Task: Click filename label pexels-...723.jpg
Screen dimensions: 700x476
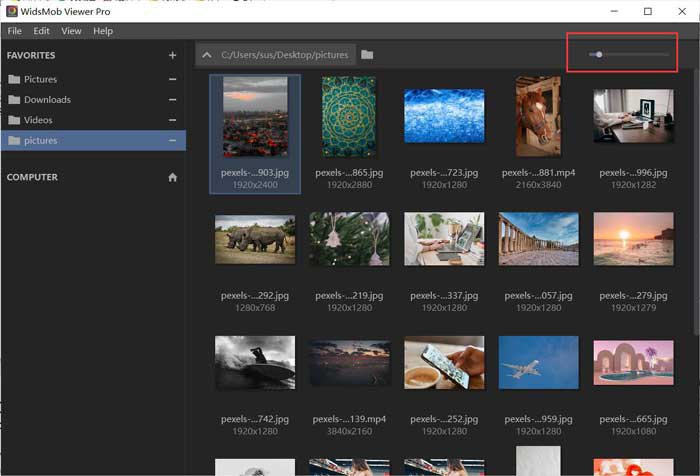Action: [x=444, y=173]
